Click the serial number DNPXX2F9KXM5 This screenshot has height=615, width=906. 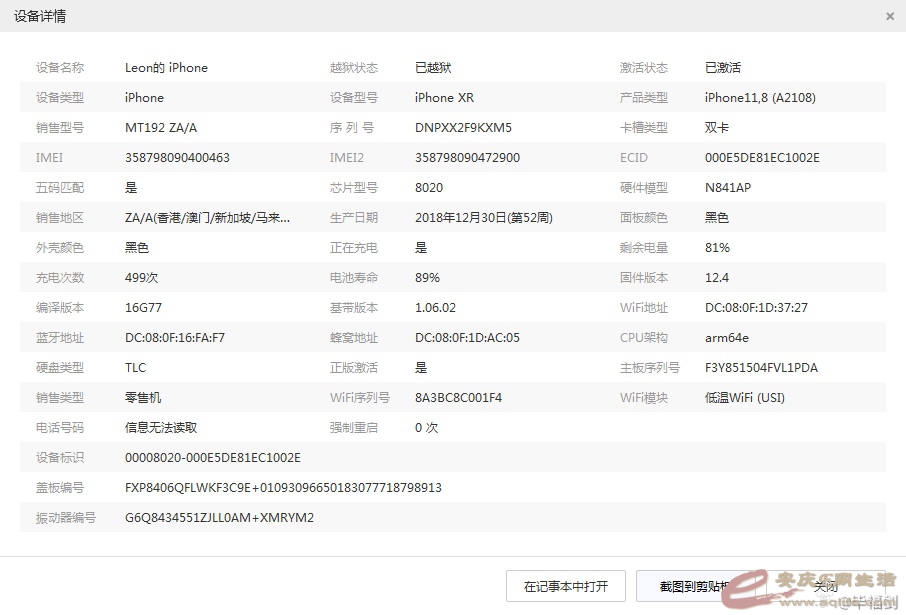point(463,128)
